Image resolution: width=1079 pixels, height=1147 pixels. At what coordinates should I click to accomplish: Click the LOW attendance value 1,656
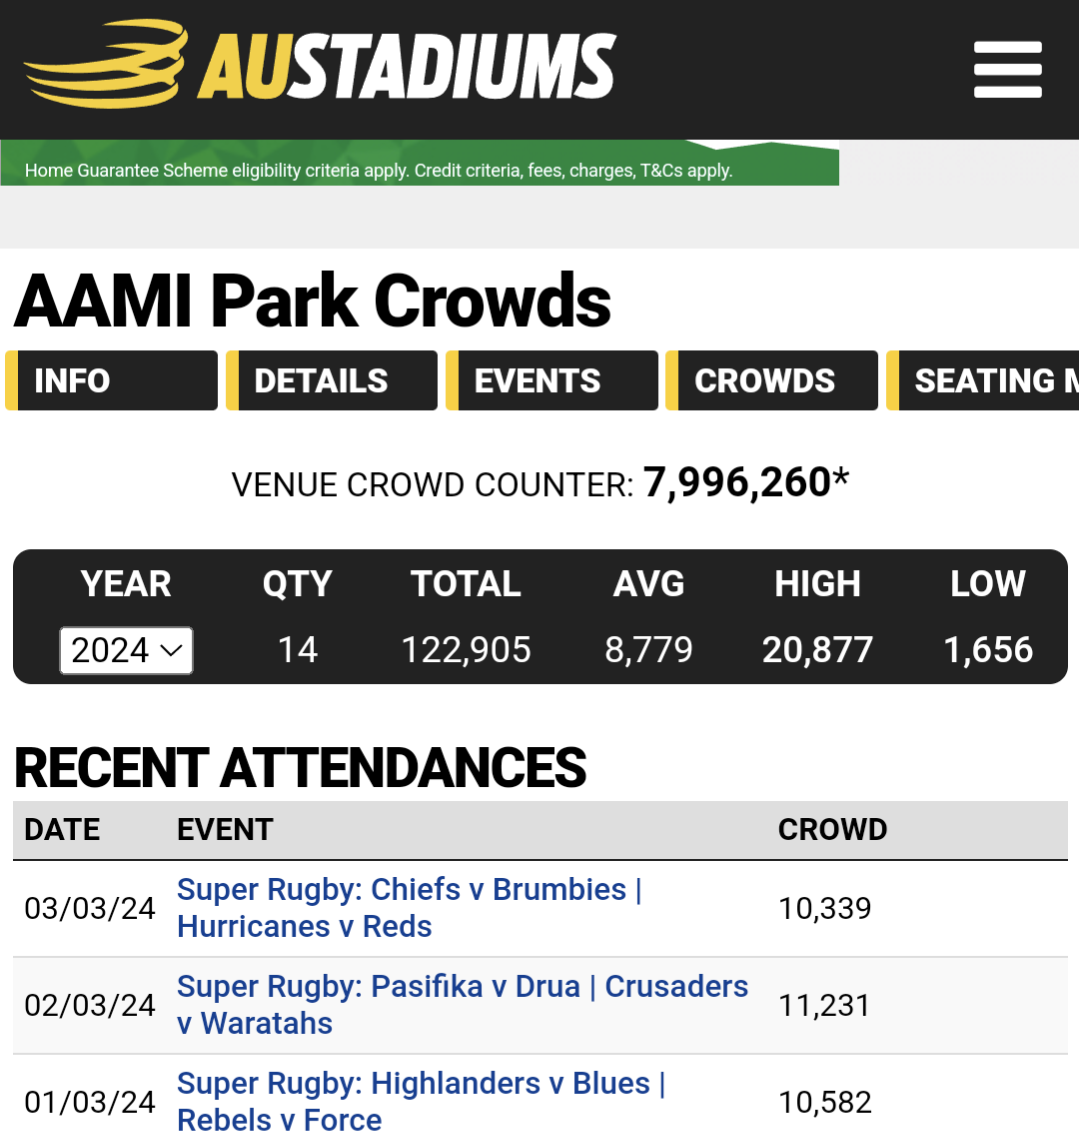(988, 650)
